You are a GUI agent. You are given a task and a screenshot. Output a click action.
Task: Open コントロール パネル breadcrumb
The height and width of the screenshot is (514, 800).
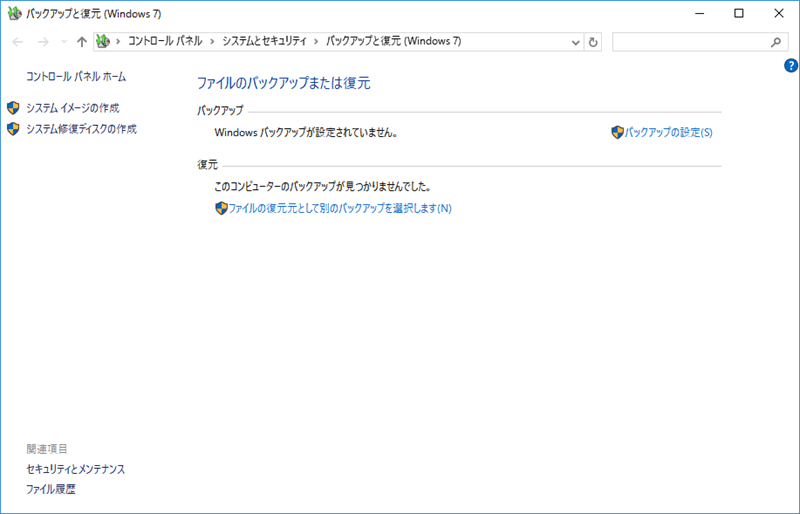(165, 41)
